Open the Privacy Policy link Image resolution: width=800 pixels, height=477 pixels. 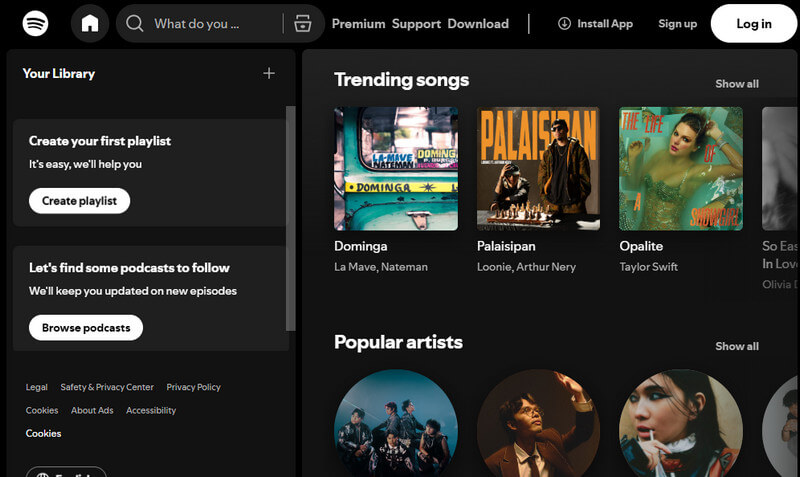pyautogui.click(x=193, y=387)
